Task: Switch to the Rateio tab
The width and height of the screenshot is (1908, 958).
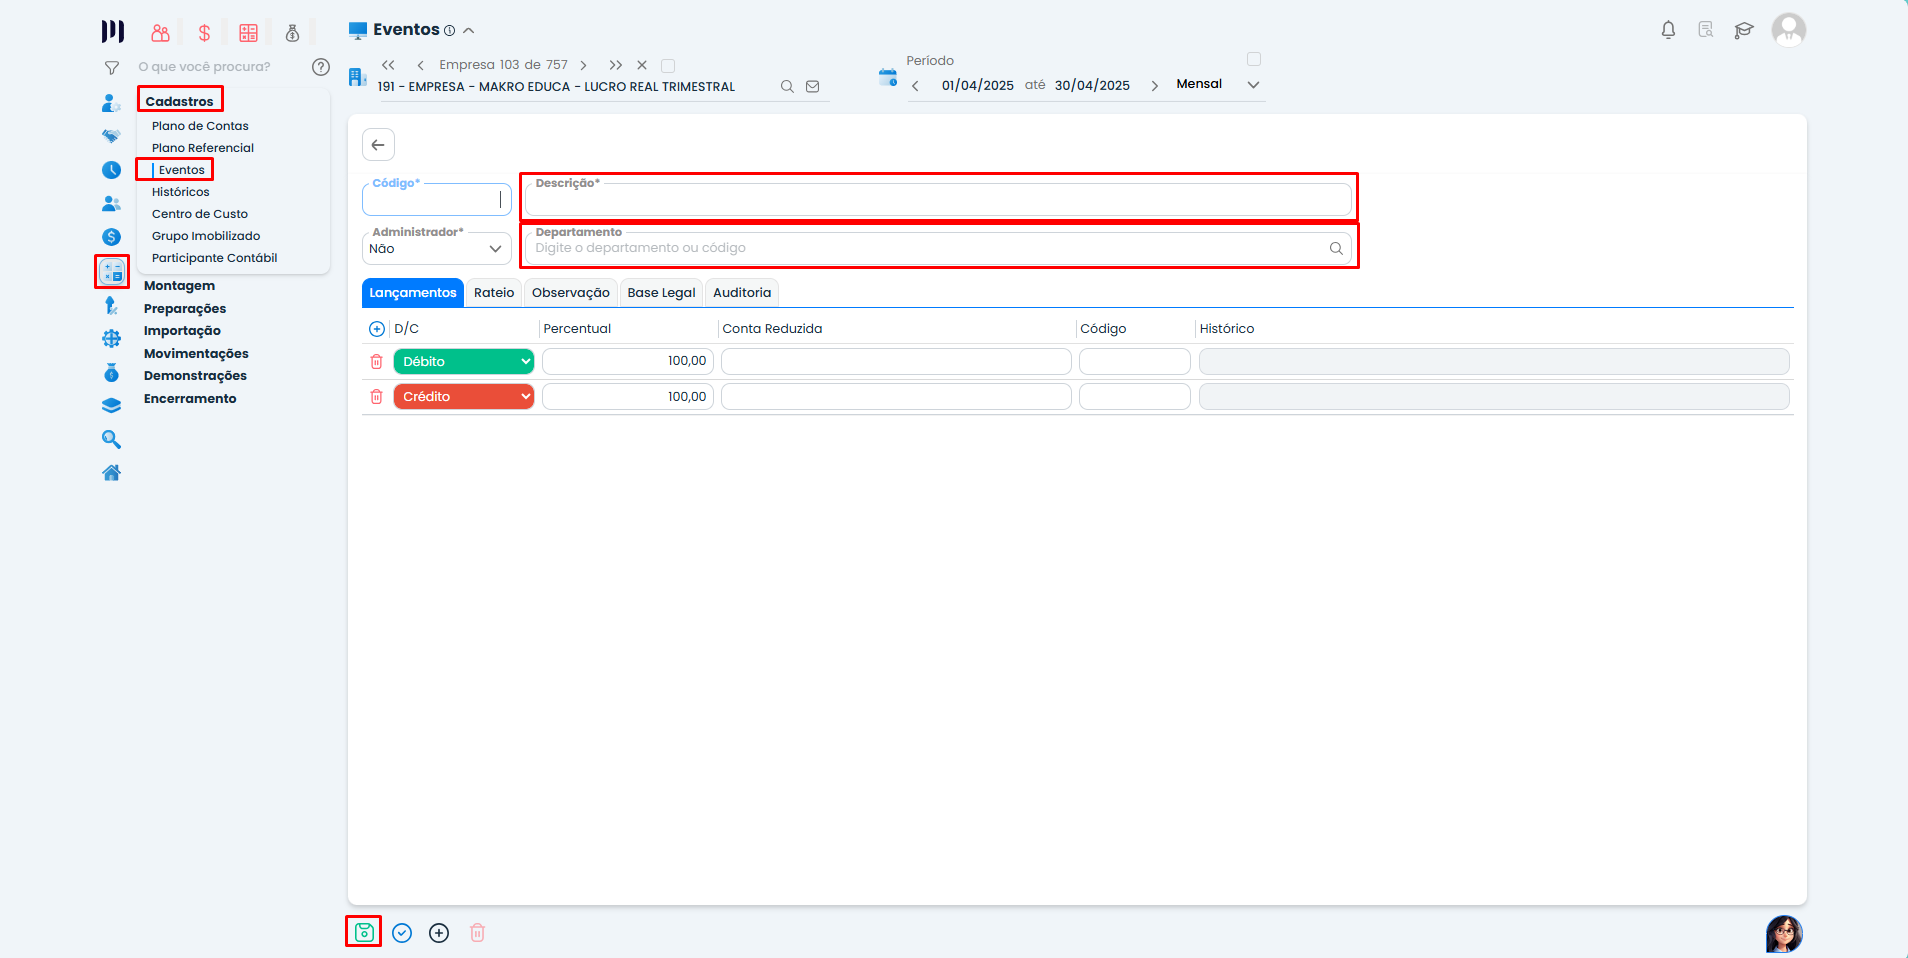Action: [494, 293]
